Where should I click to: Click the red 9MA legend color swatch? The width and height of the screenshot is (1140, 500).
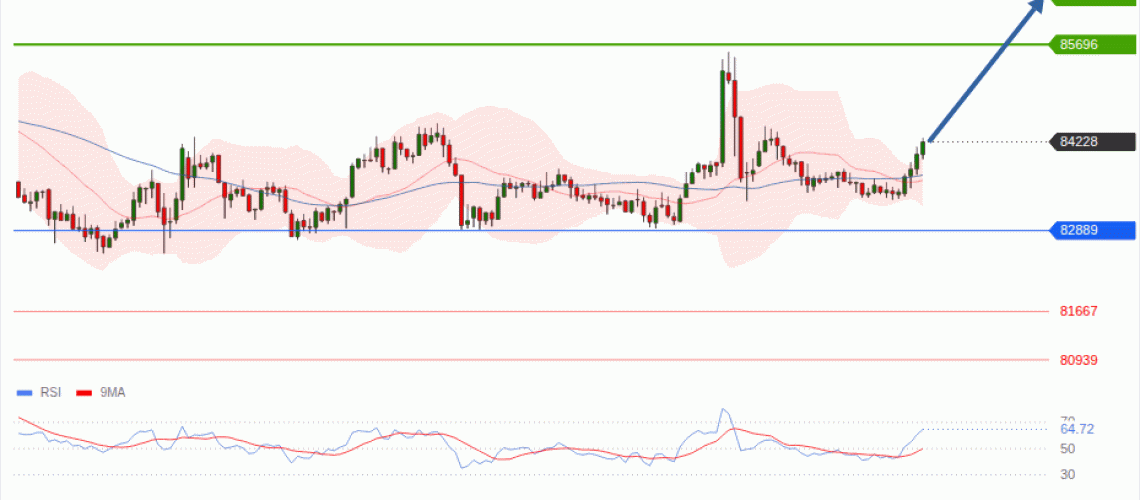click(x=84, y=393)
